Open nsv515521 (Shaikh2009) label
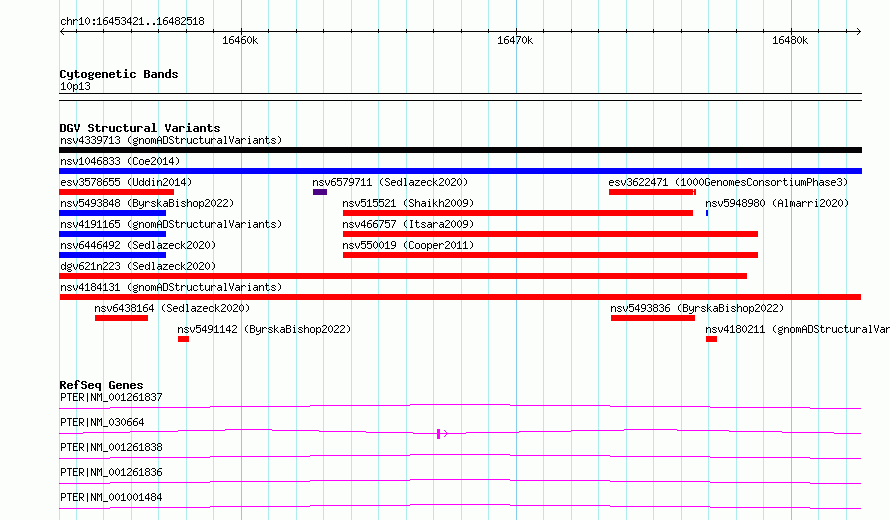The width and height of the screenshot is (890, 520). pyautogui.click(x=408, y=203)
